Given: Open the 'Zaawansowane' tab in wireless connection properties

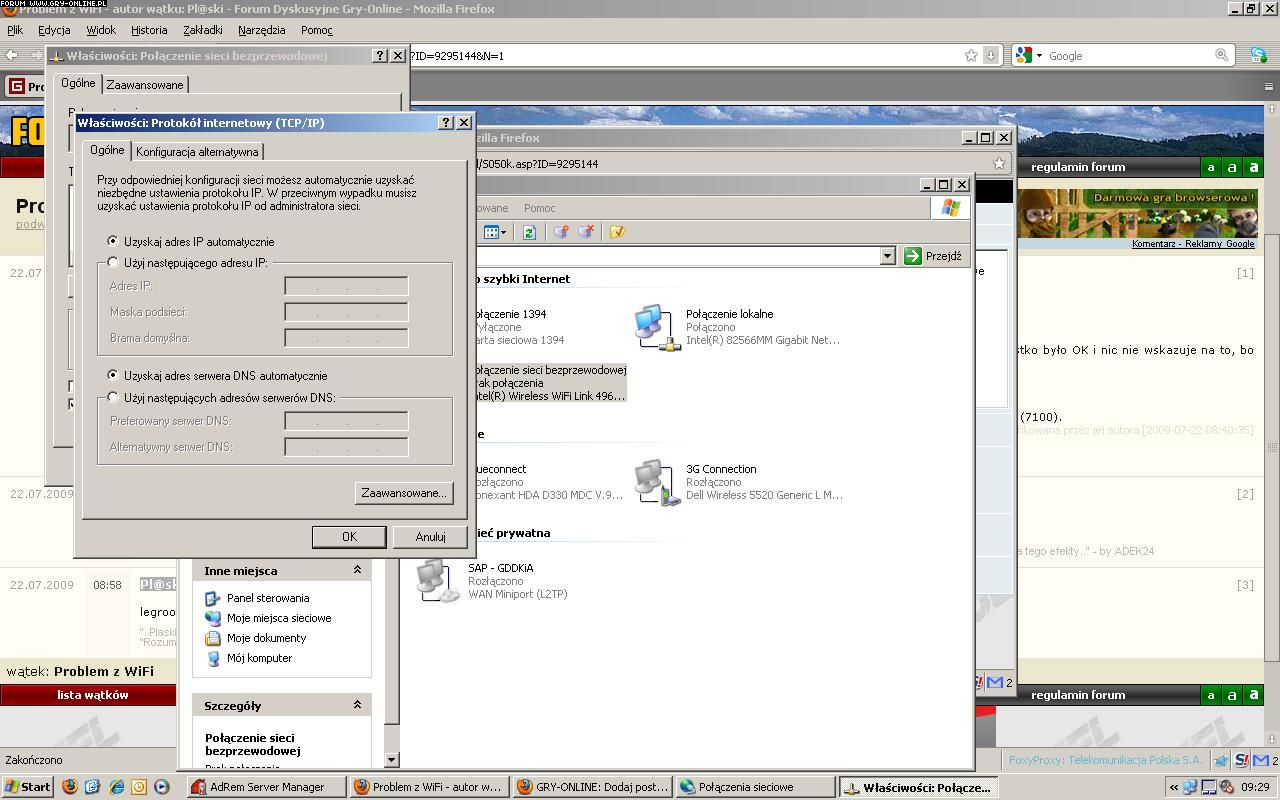Looking at the screenshot, I should 145,85.
